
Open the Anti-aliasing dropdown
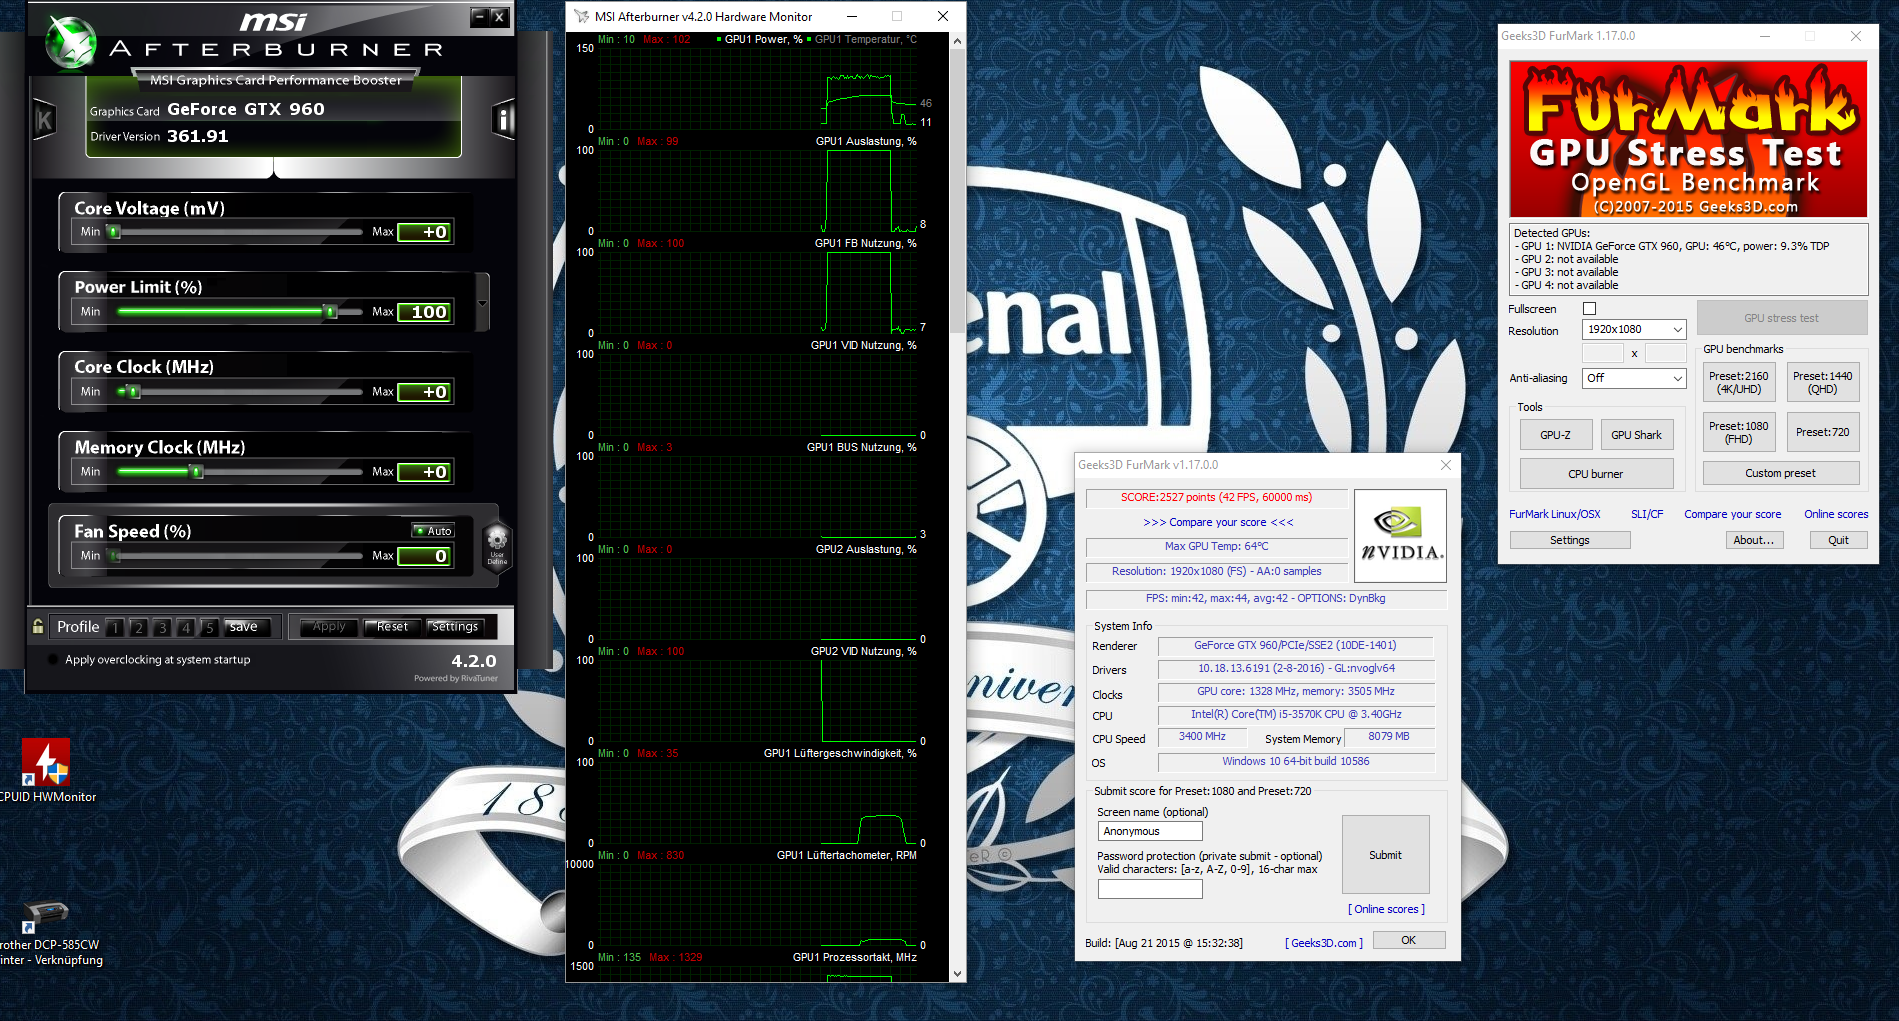[1634, 378]
